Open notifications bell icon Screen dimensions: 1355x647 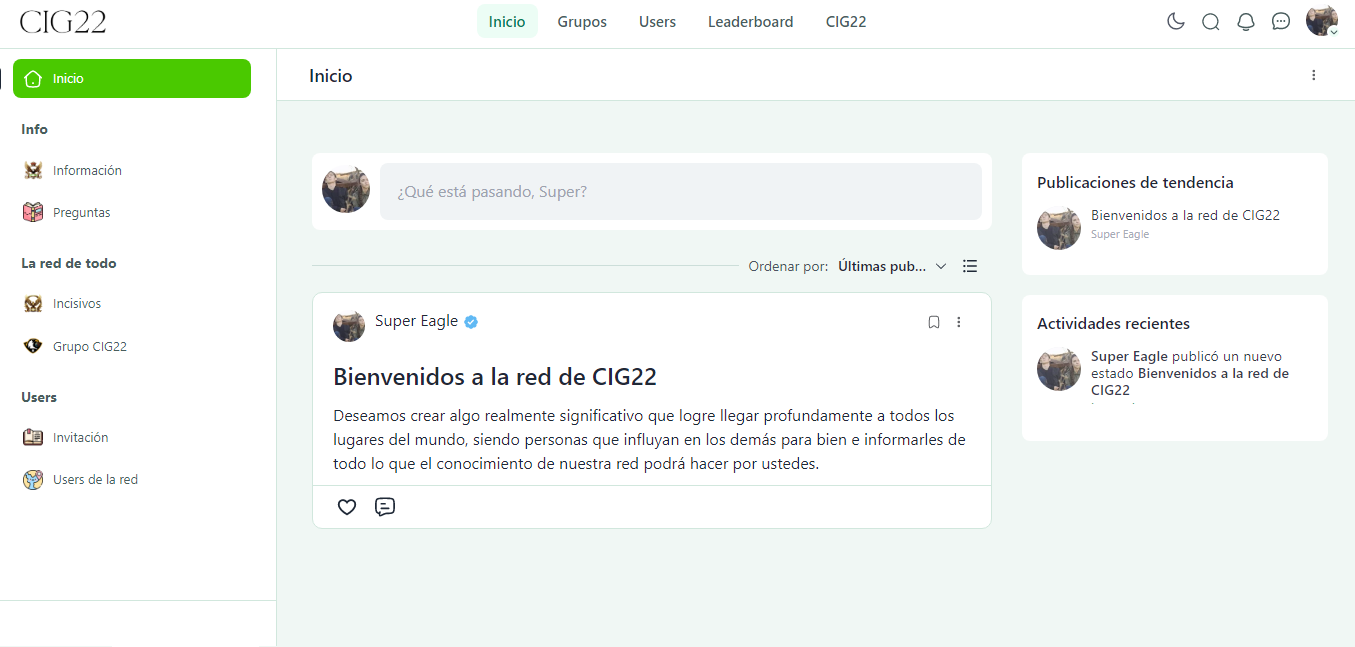click(x=1246, y=22)
